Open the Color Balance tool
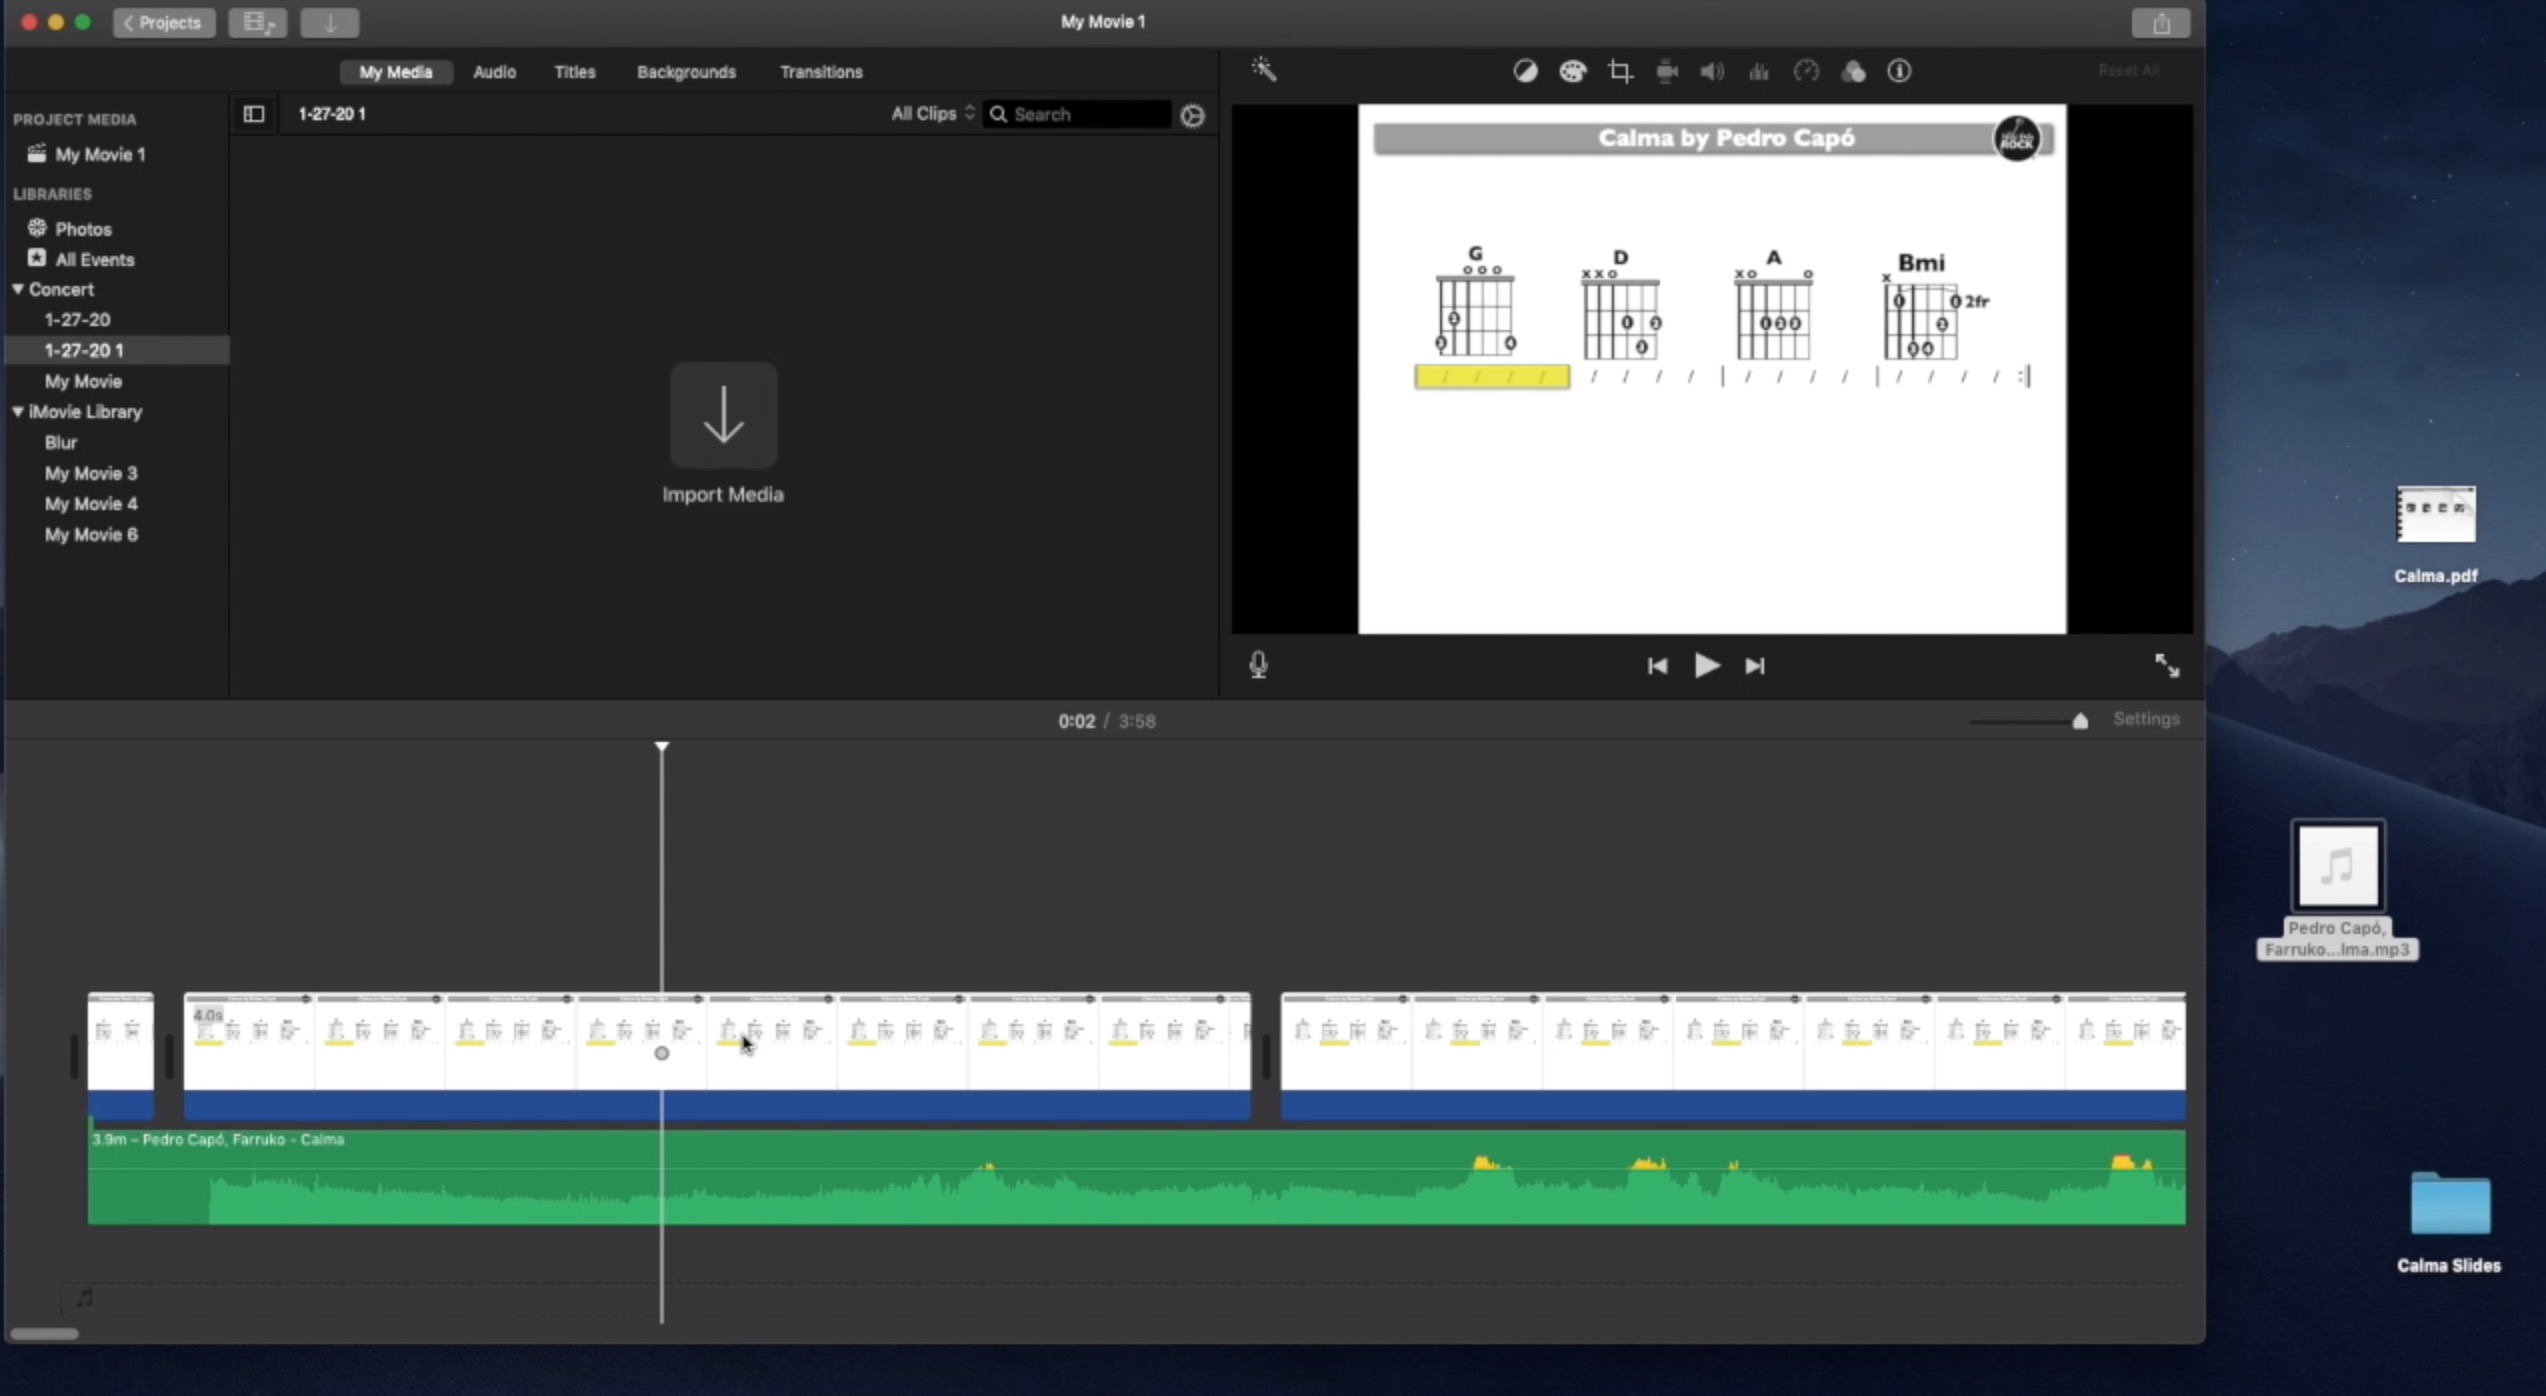Screen dimensions: 2546x1396 tap(1525, 70)
